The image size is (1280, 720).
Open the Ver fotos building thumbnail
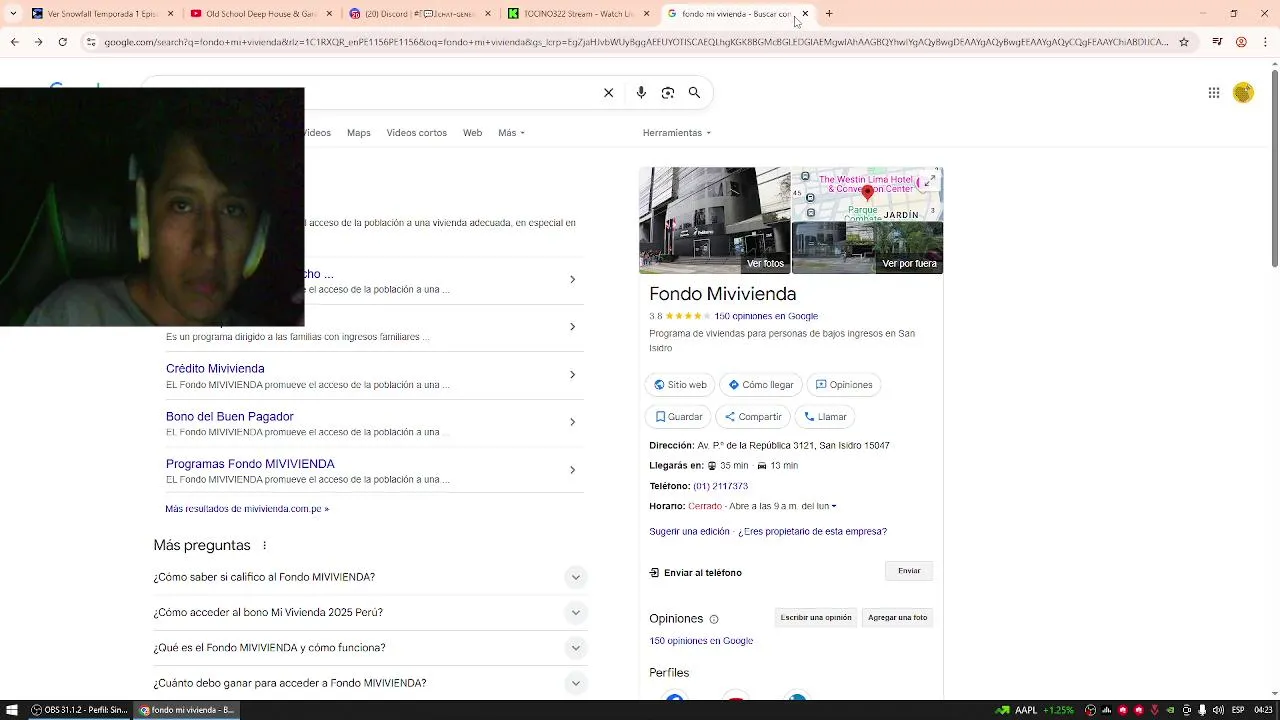[715, 220]
